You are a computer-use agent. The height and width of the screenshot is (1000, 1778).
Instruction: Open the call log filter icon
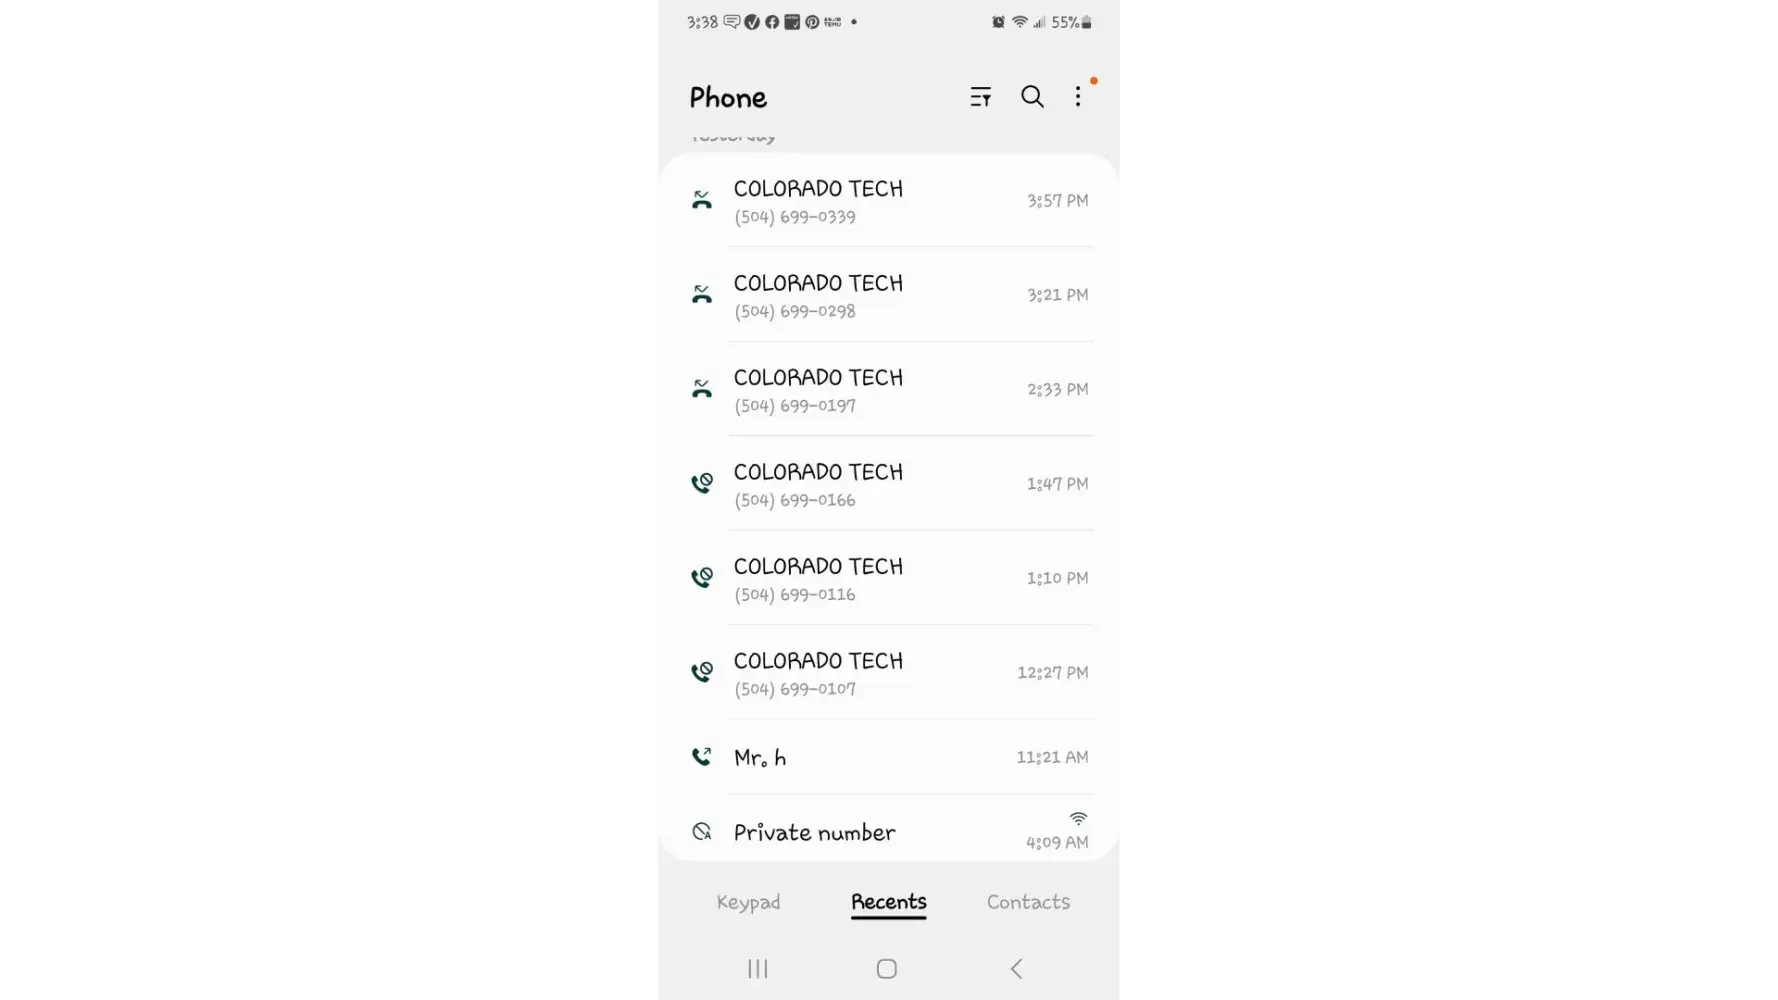(980, 97)
